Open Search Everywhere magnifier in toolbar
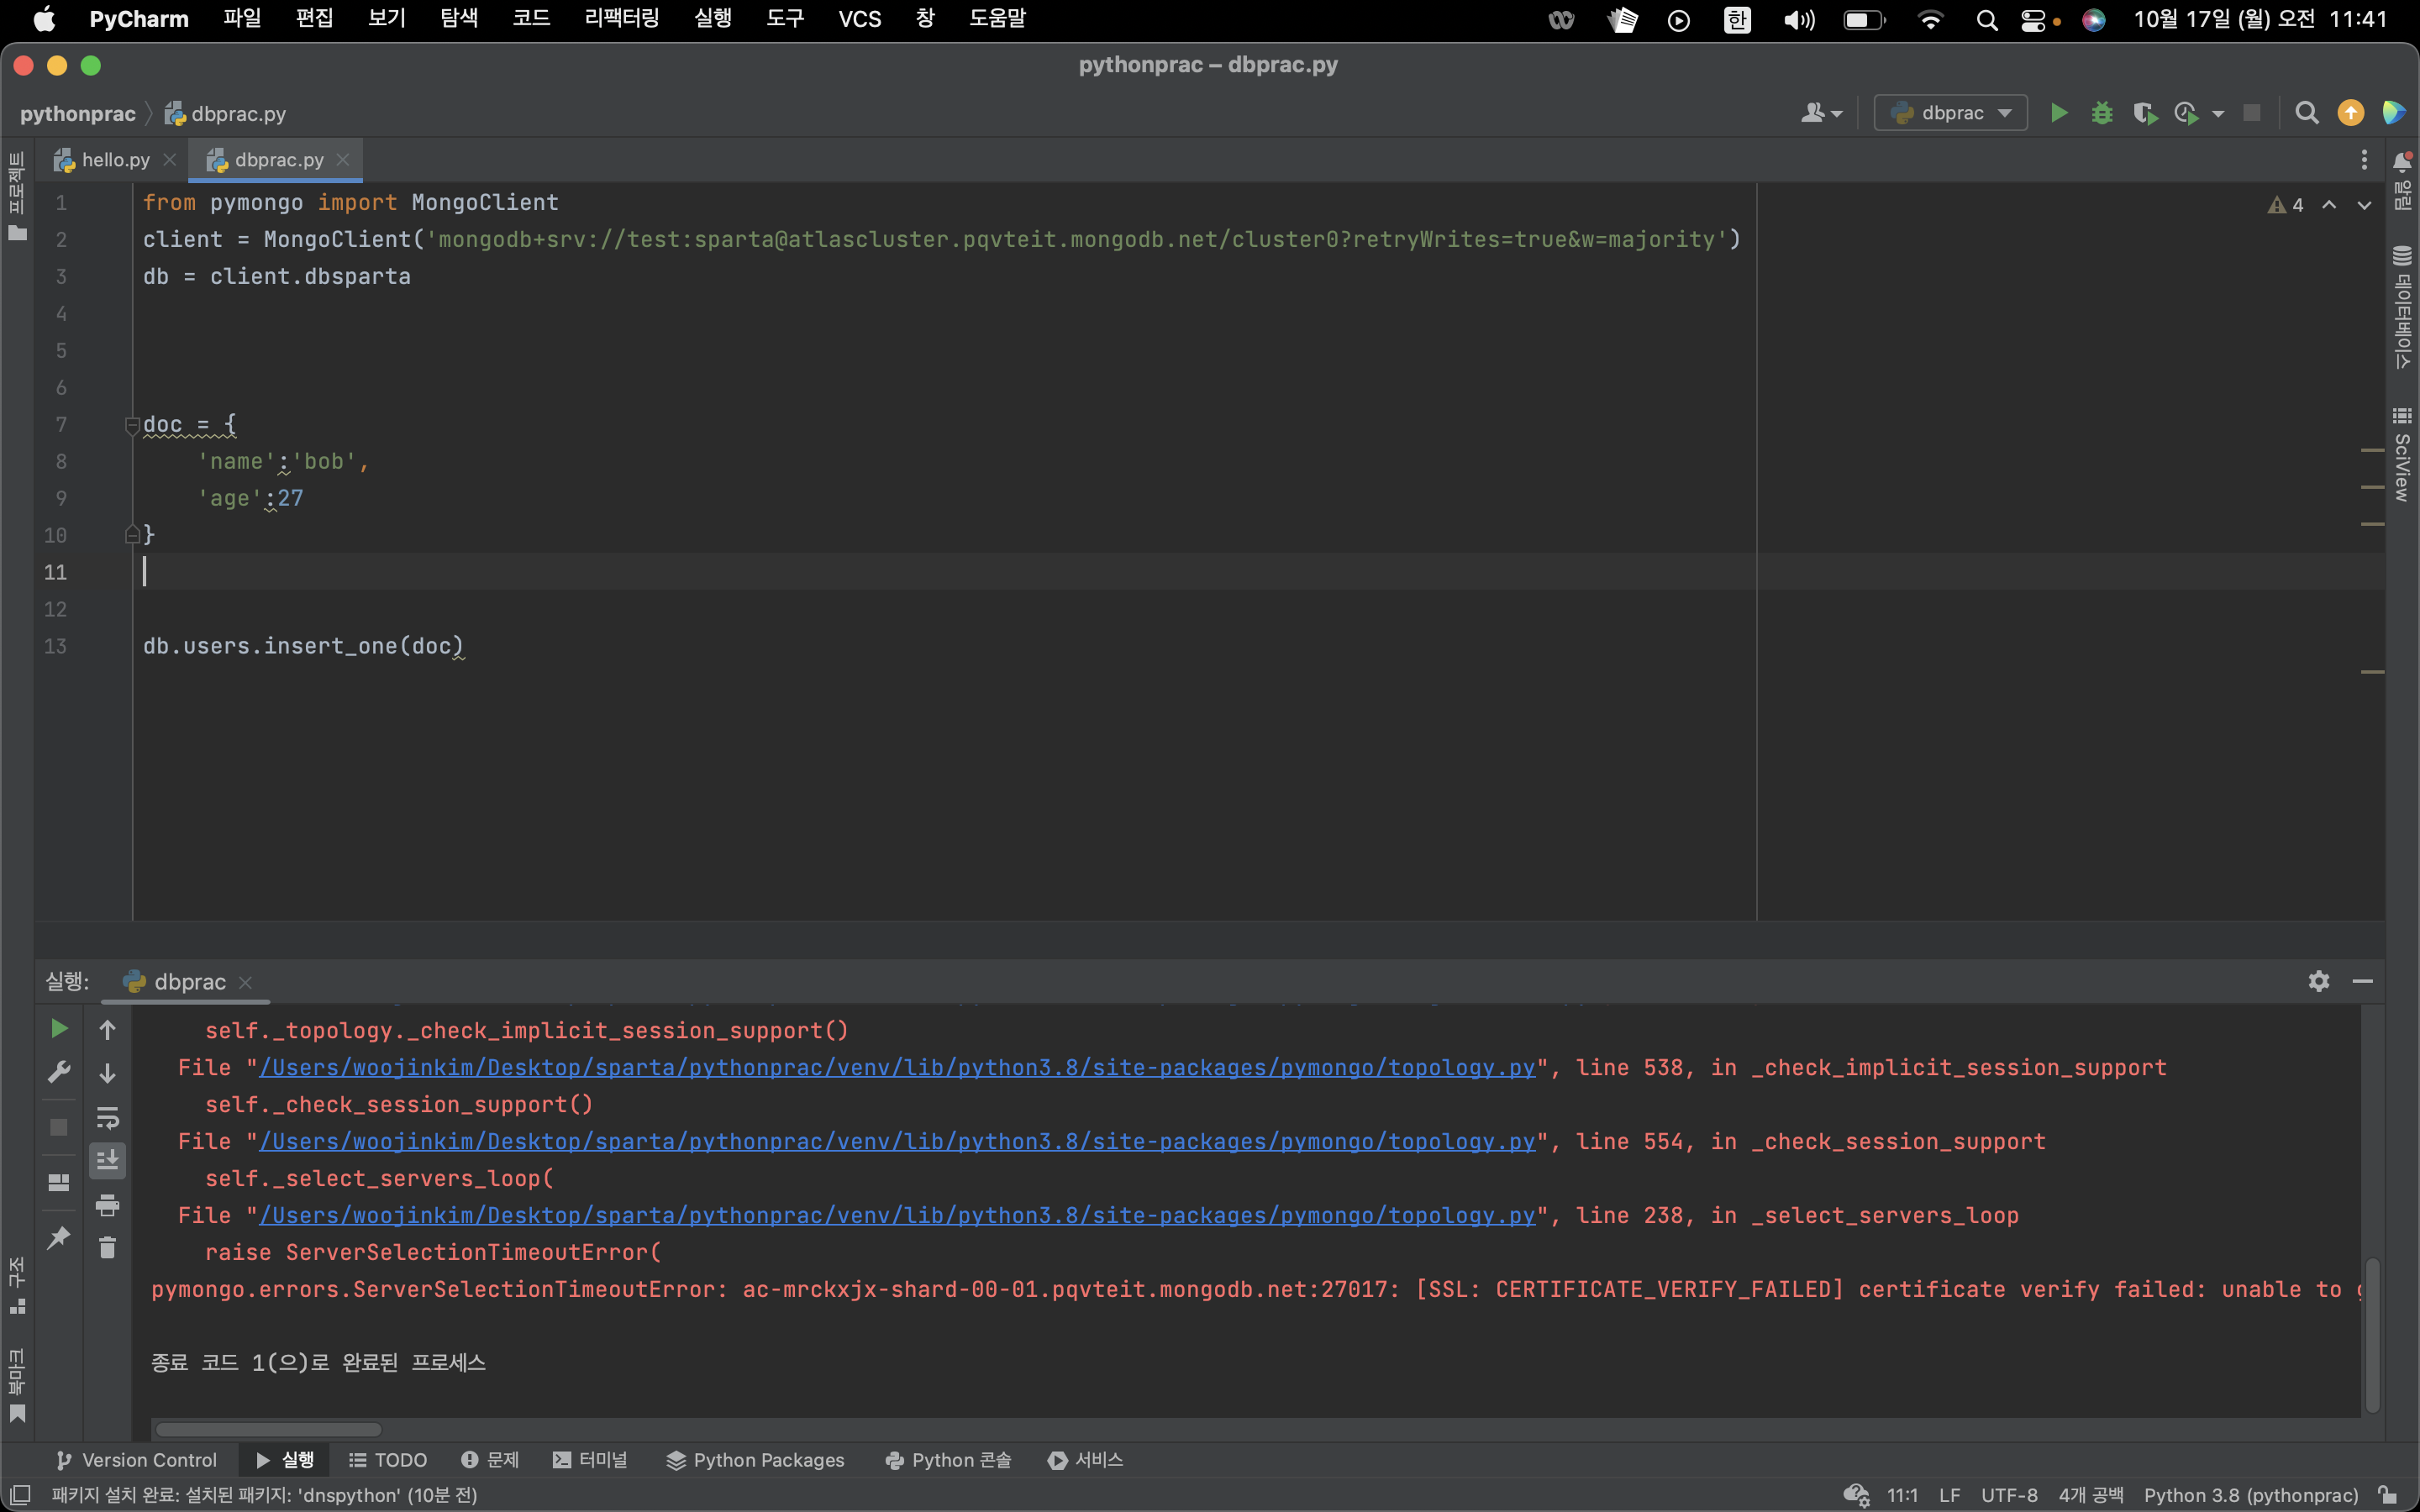 (2306, 113)
